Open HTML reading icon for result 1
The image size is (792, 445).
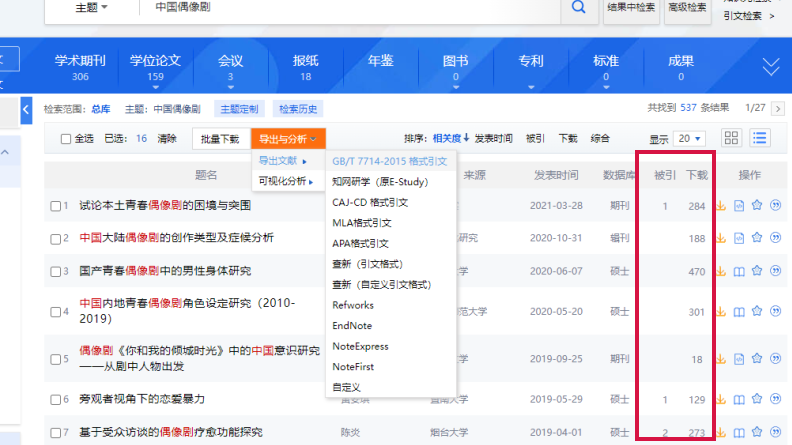739,206
